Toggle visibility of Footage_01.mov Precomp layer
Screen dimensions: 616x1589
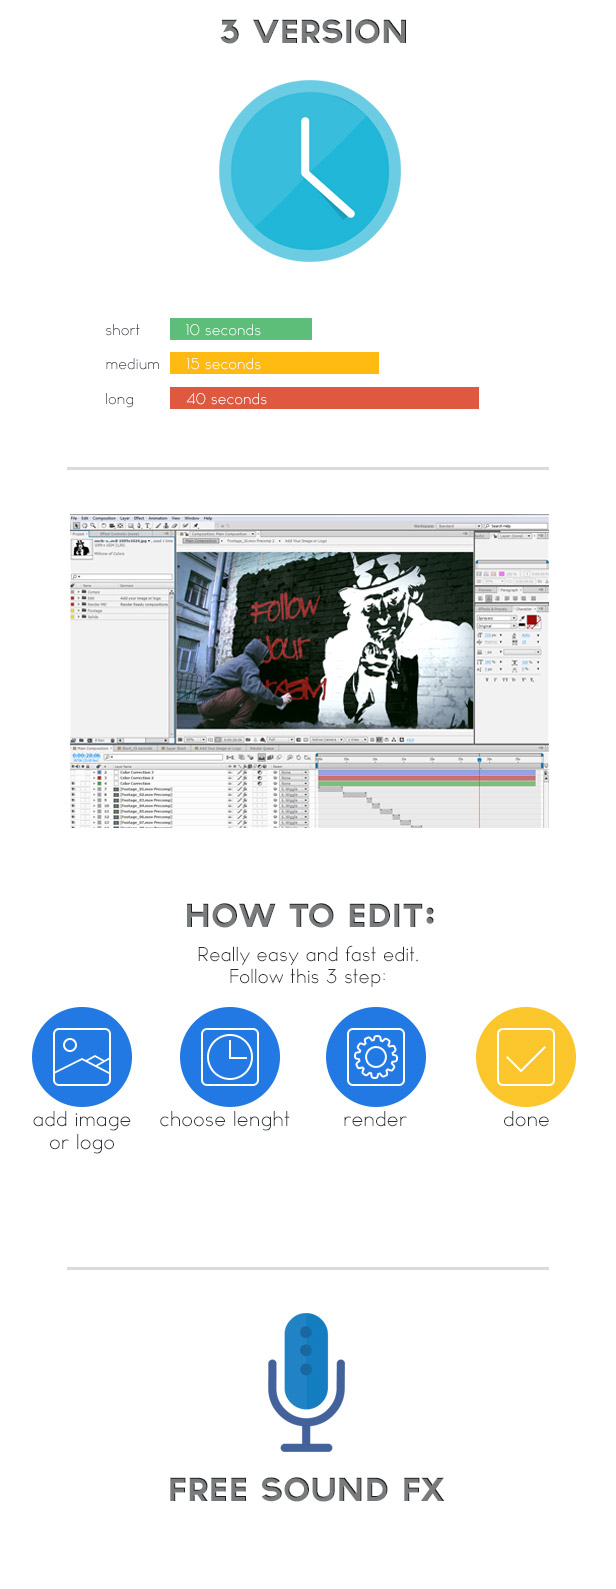pyautogui.click(x=73, y=789)
